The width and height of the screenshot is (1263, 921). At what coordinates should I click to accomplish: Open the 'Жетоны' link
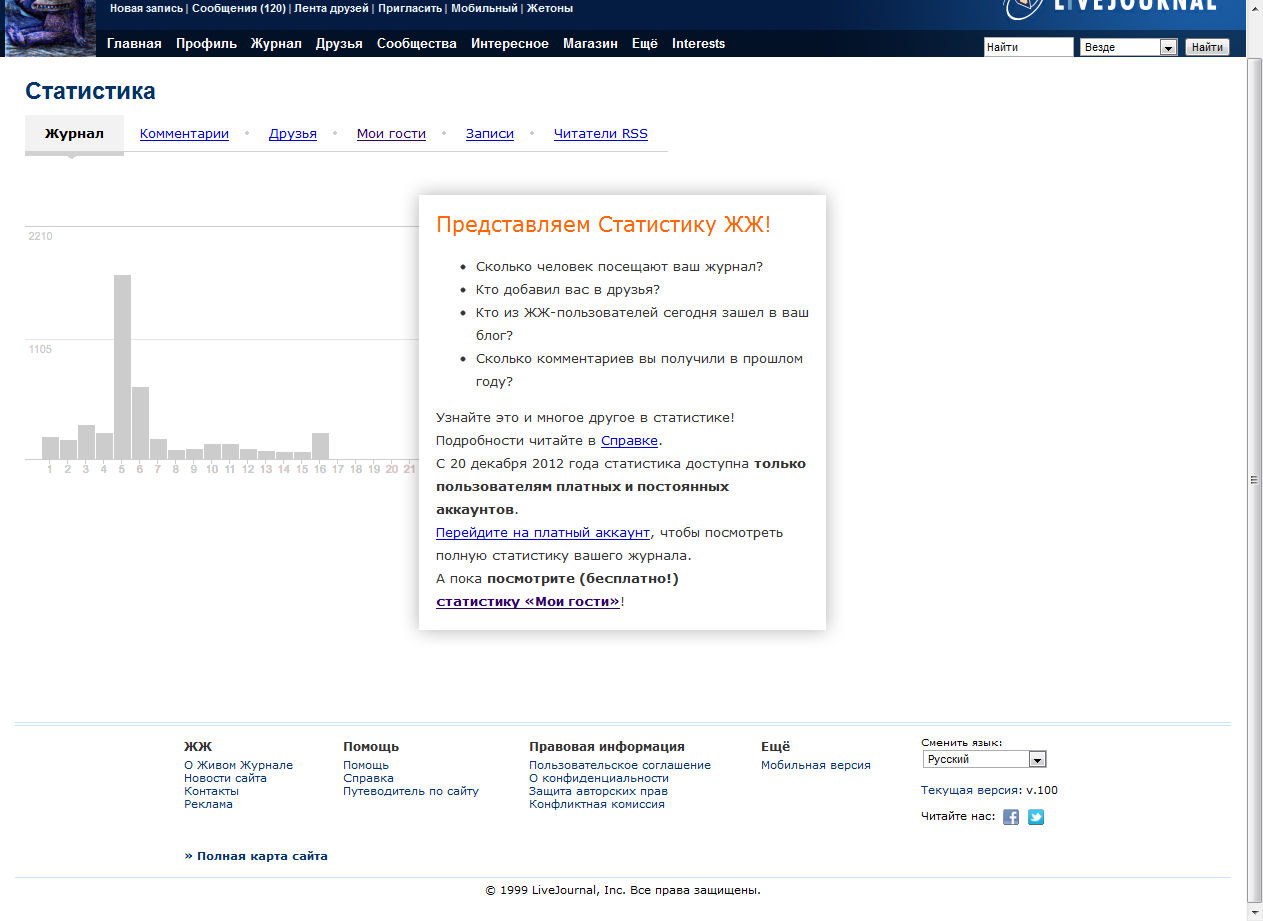click(x=550, y=8)
